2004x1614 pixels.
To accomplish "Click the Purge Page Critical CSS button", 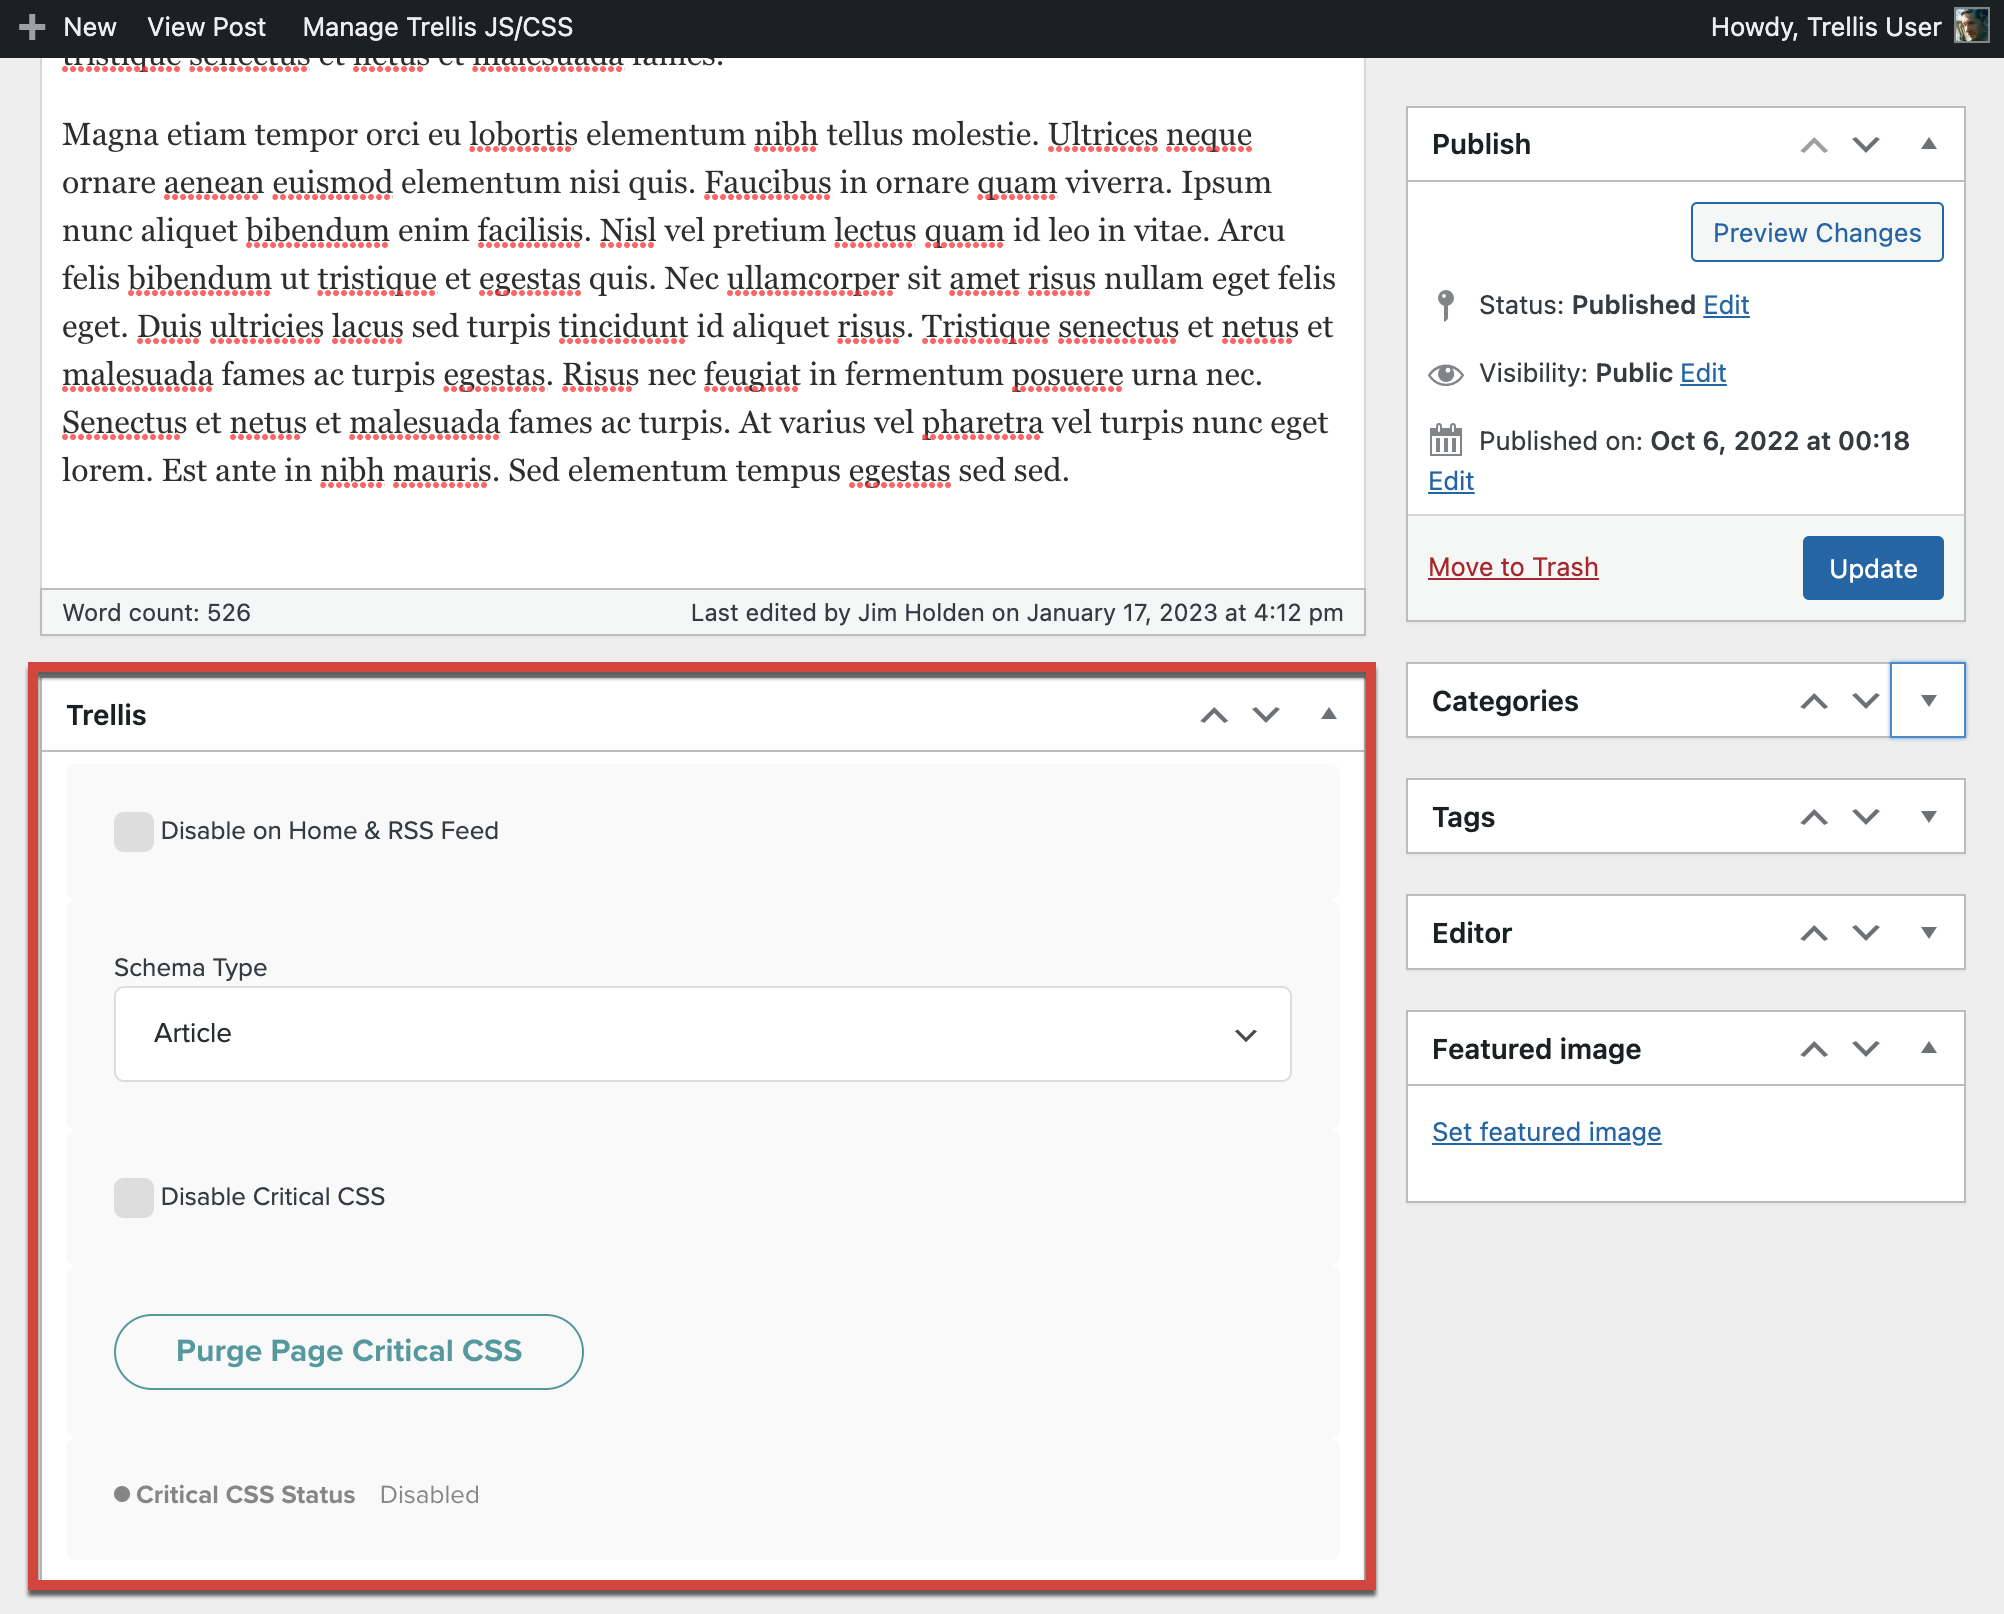I will tap(349, 1350).
